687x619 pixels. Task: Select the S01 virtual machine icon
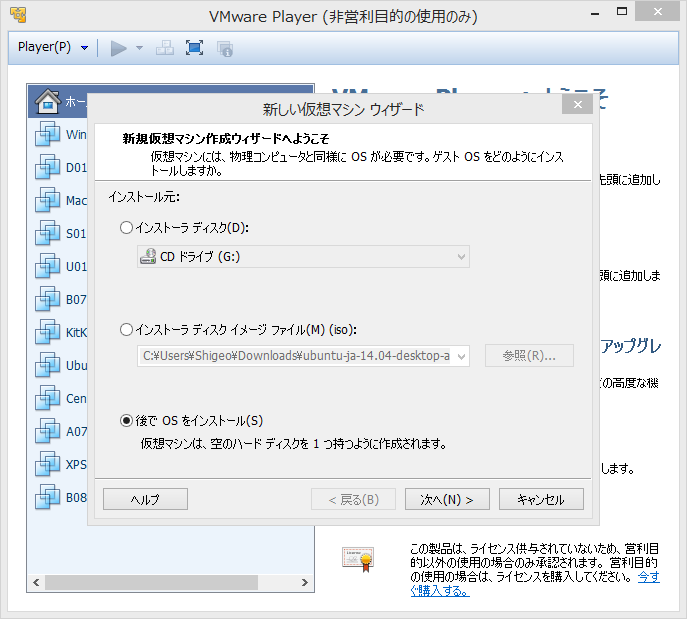click(48, 233)
